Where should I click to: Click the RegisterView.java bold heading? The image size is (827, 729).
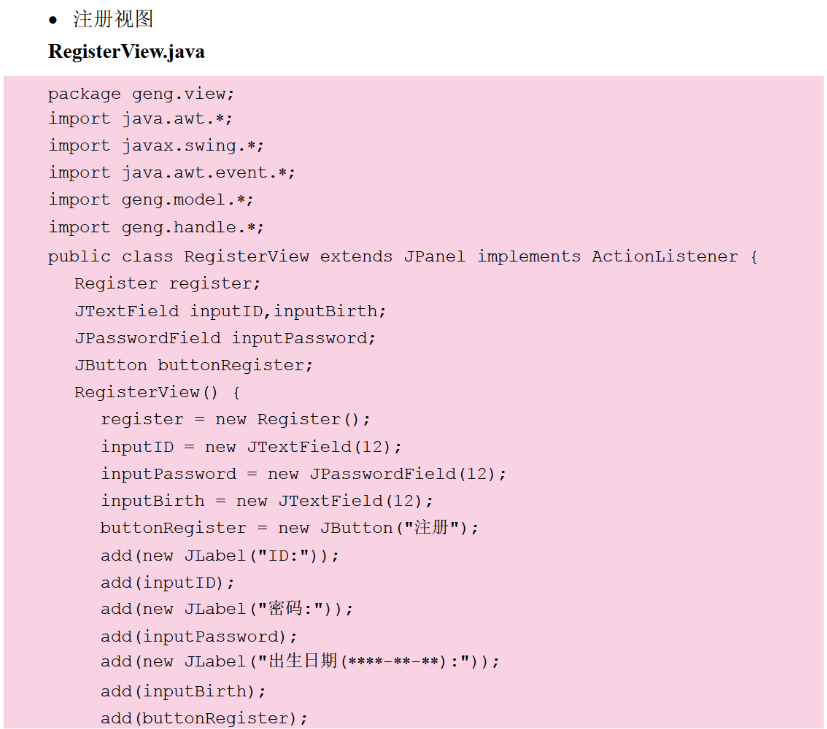pyautogui.click(x=126, y=51)
